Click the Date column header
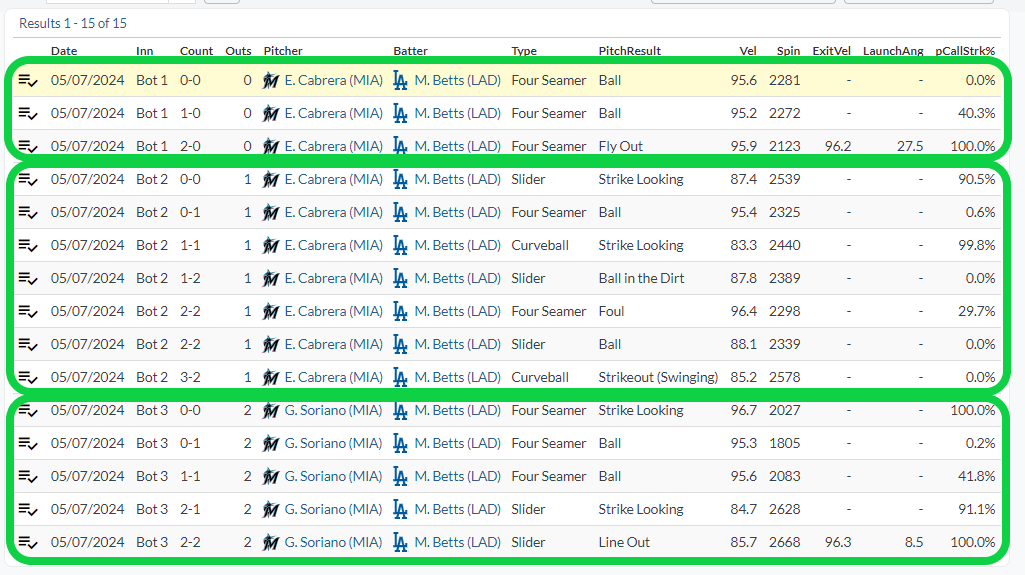The height and width of the screenshot is (575, 1025). (64, 51)
